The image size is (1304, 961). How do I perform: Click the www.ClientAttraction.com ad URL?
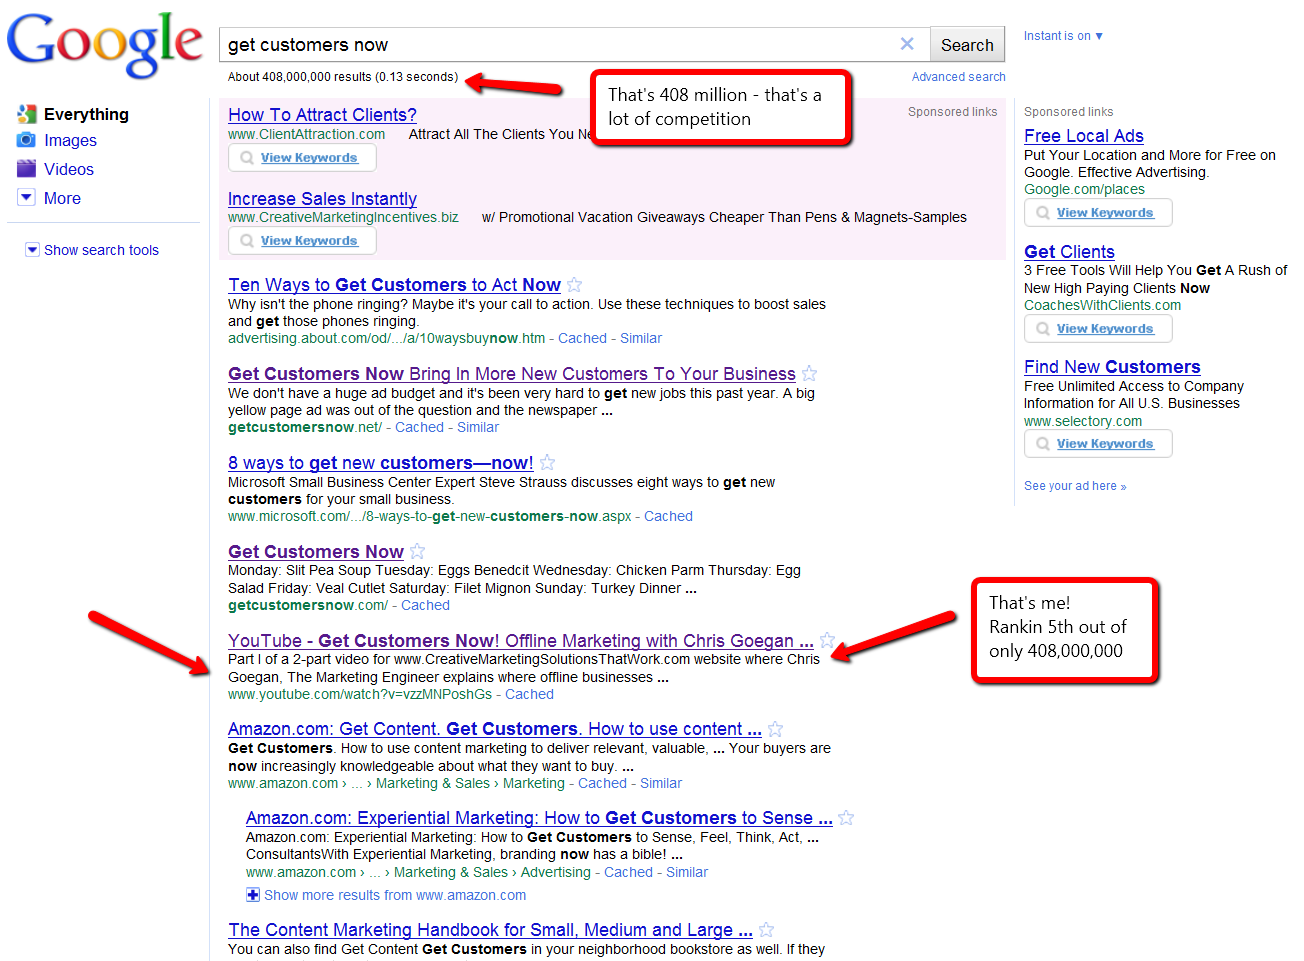coord(306,134)
